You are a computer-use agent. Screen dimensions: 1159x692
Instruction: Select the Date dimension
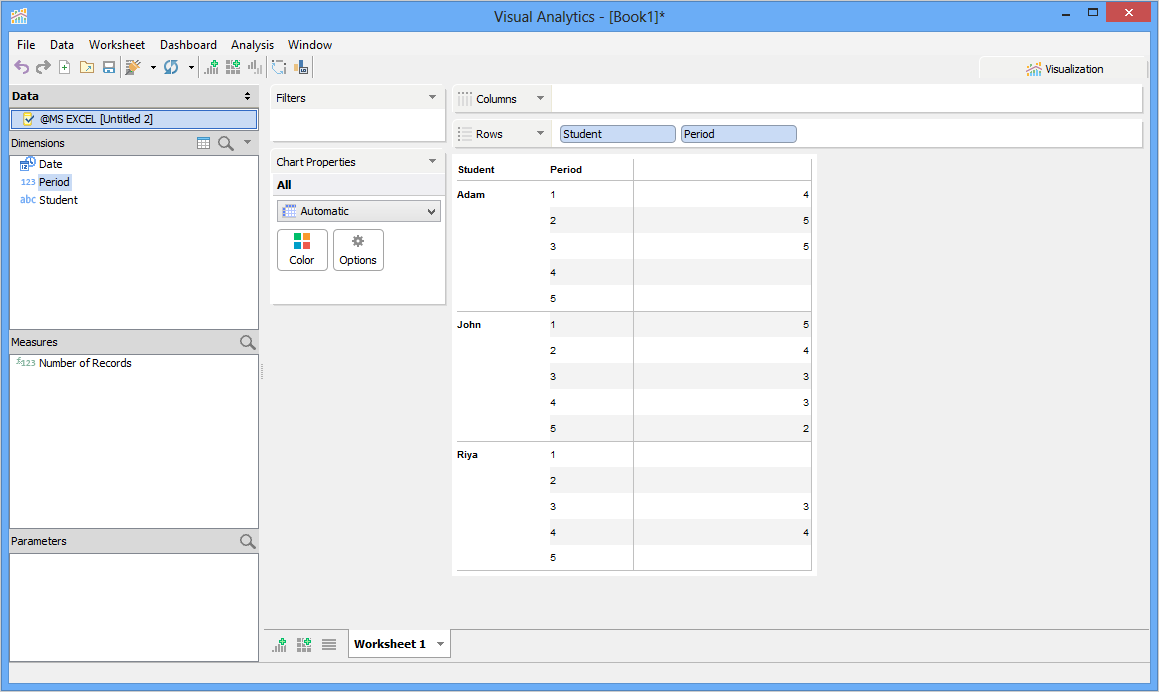[x=50, y=164]
